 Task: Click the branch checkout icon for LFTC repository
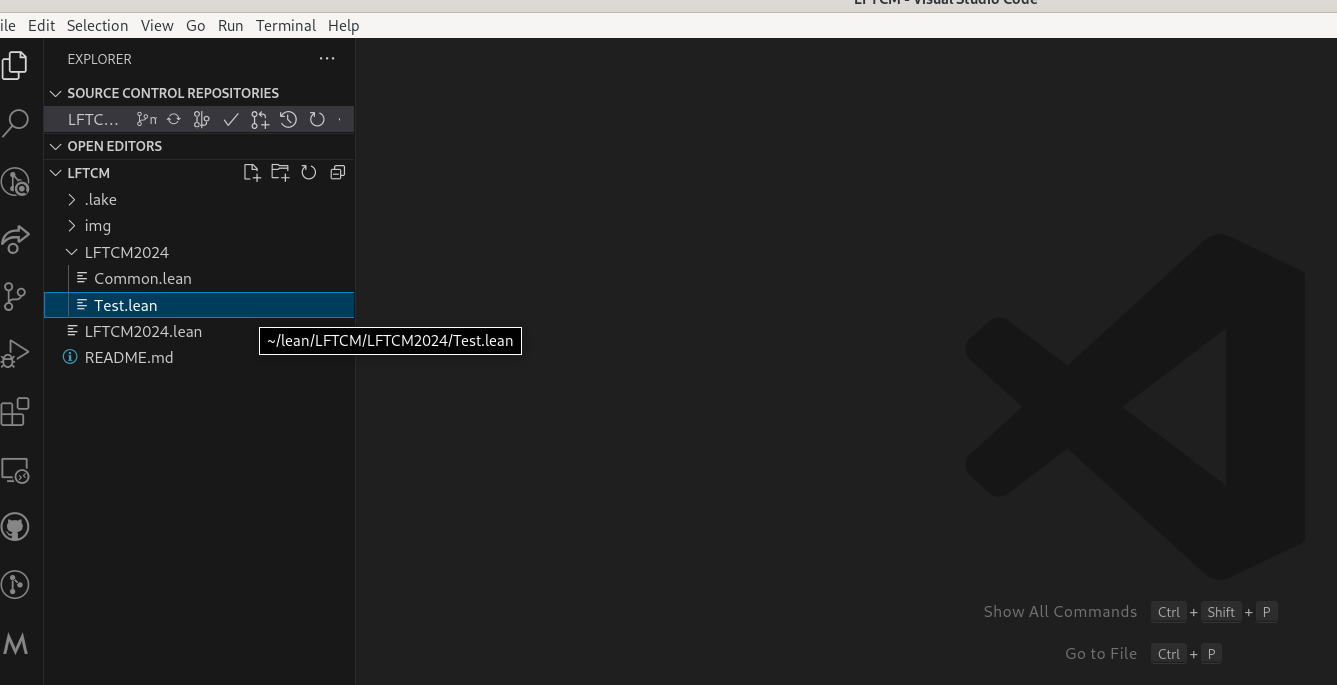tap(146, 119)
